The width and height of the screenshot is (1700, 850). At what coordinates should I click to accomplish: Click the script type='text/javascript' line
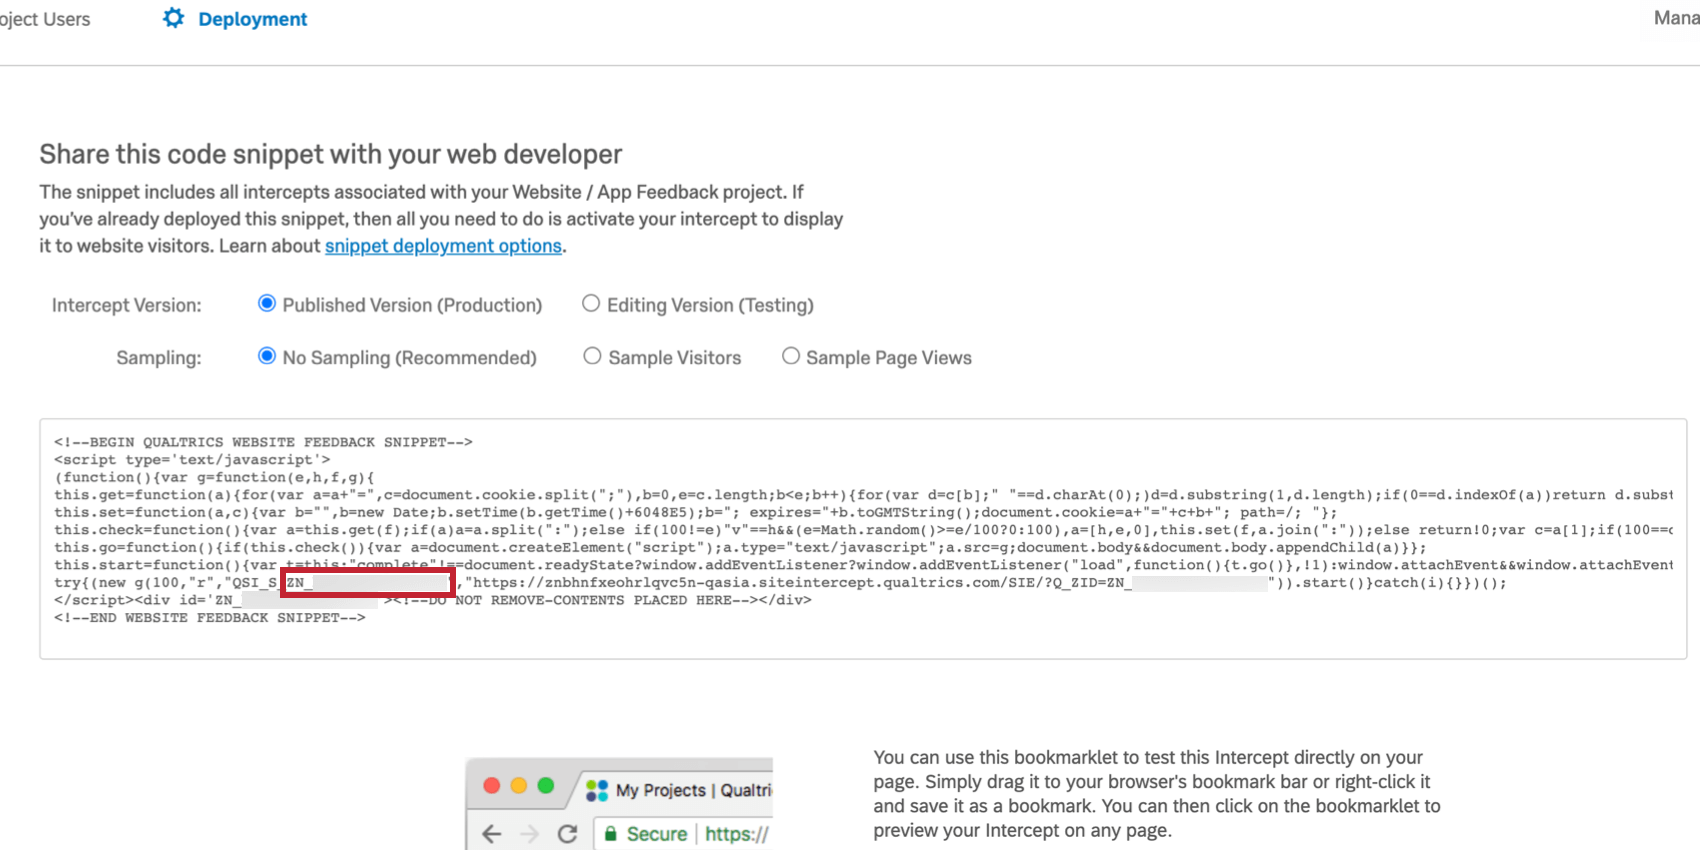coord(192,460)
